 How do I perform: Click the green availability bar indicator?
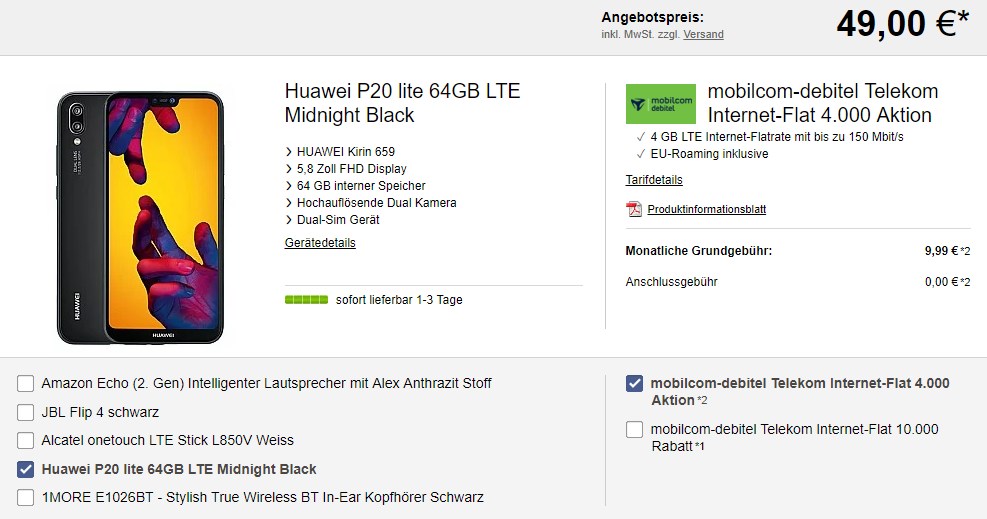coord(306,300)
